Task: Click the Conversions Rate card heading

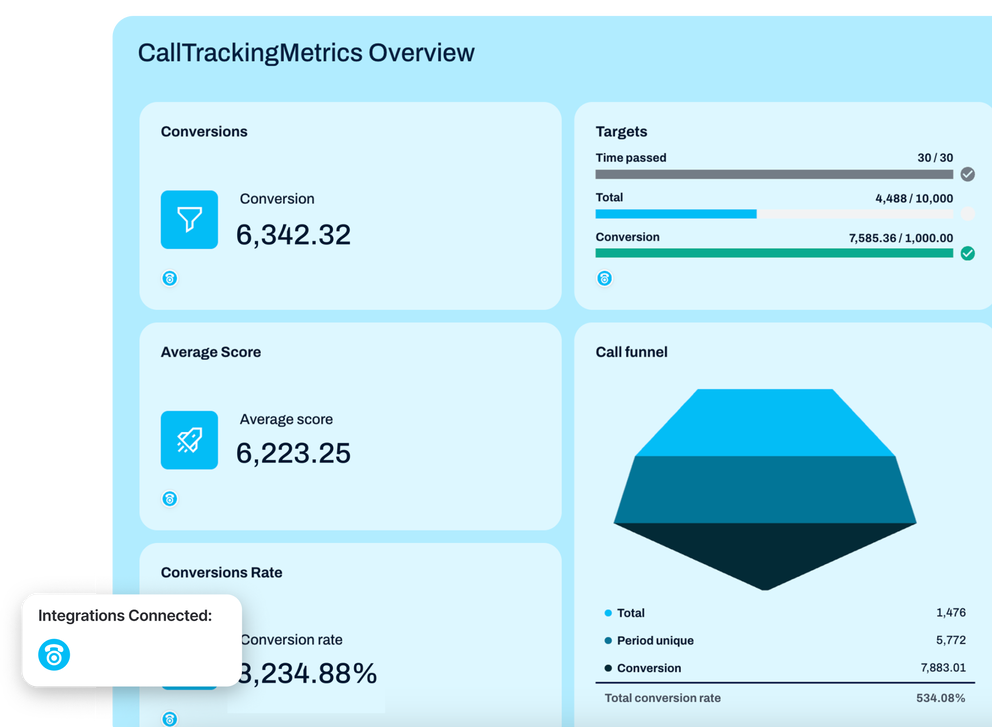Action: tap(221, 573)
